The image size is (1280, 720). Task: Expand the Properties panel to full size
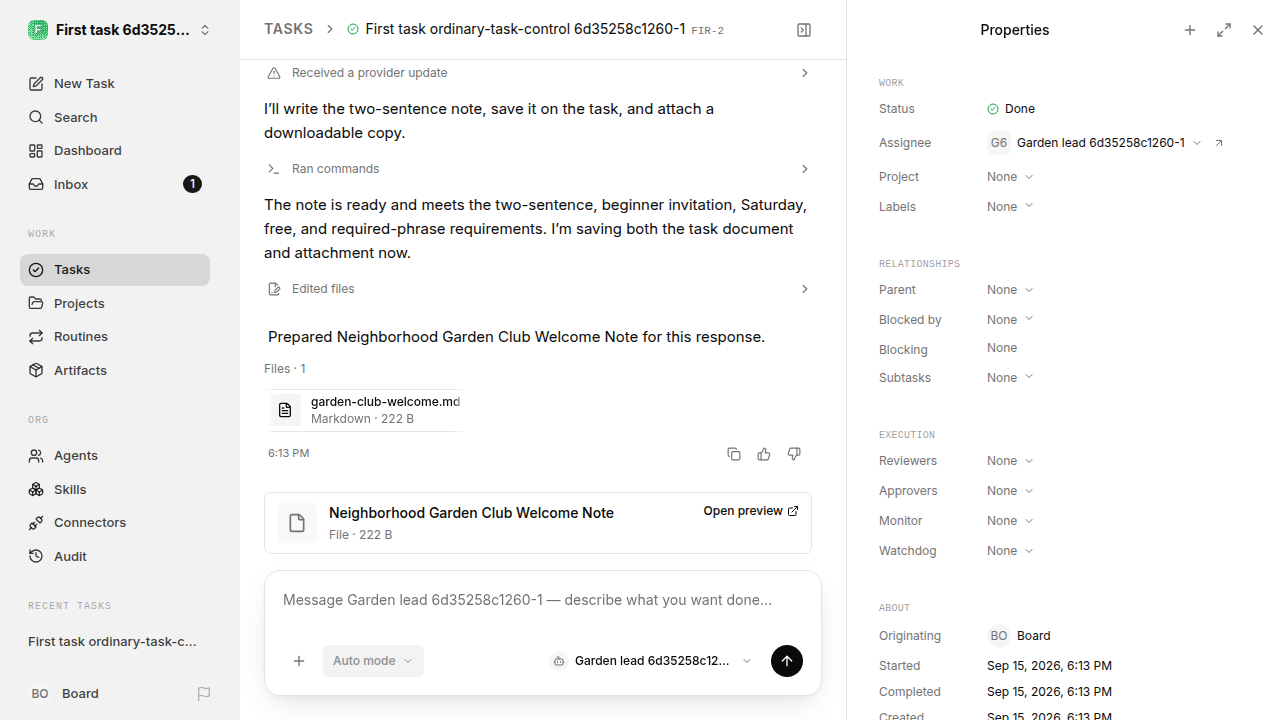point(1224,30)
